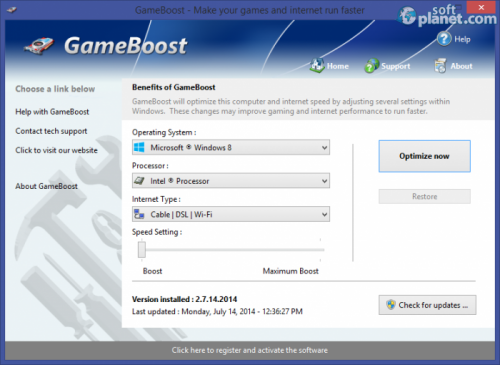The height and width of the screenshot is (365, 500).
Task: Click the network icon in Internet Type box
Action: [x=139, y=214]
